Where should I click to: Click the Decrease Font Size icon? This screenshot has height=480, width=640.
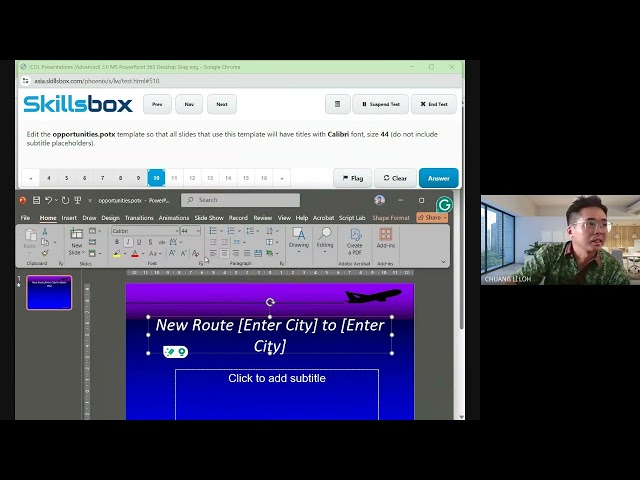tap(184, 253)
